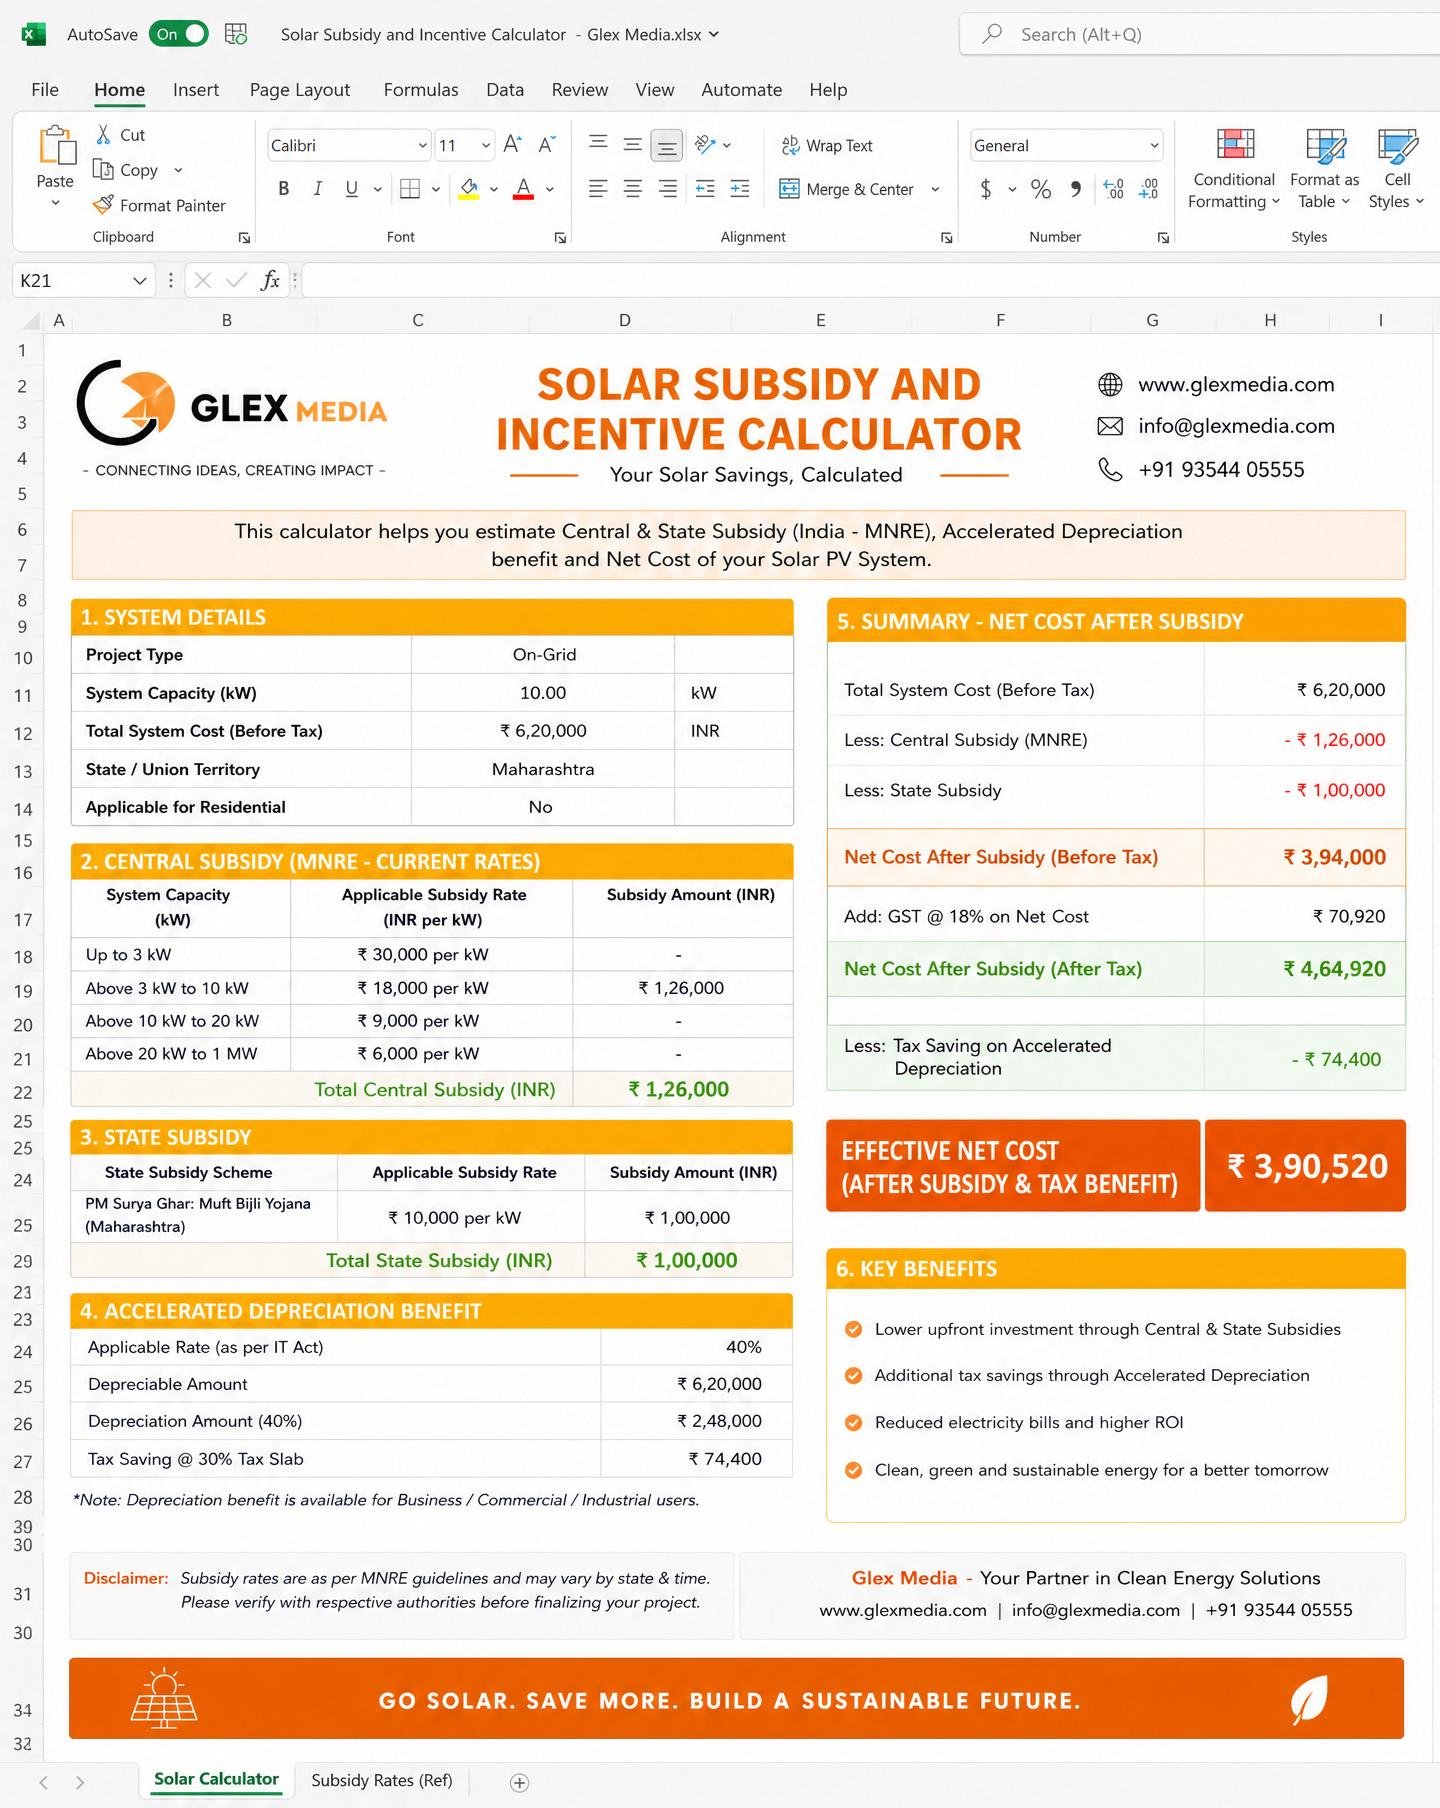Align text right
This screenshot has width=1440, height=1808.
667,189
